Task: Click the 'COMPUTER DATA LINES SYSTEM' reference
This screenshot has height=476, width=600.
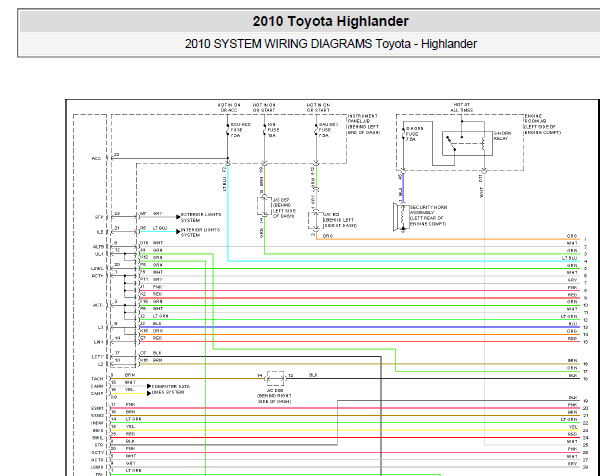Action: [x=171, y=389]
